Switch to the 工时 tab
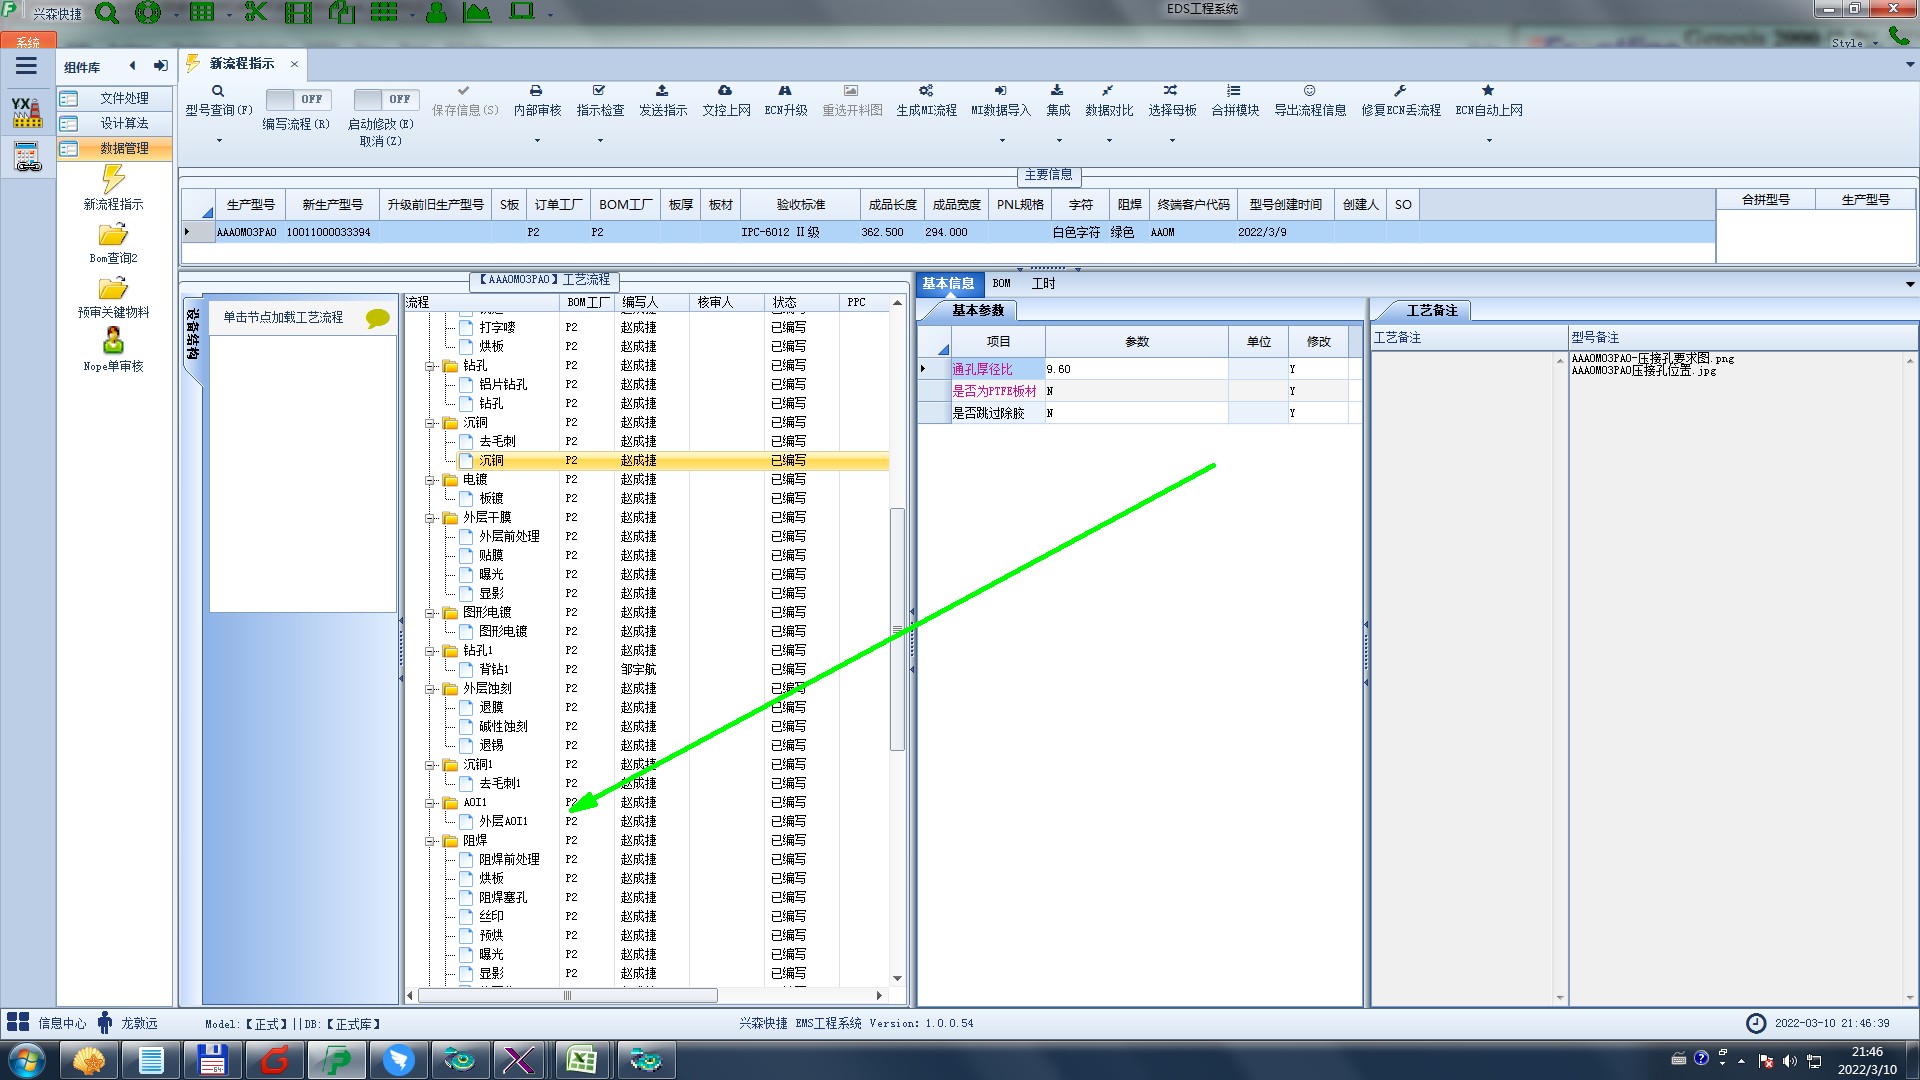1920x1080 pixels. (1043, 284)
